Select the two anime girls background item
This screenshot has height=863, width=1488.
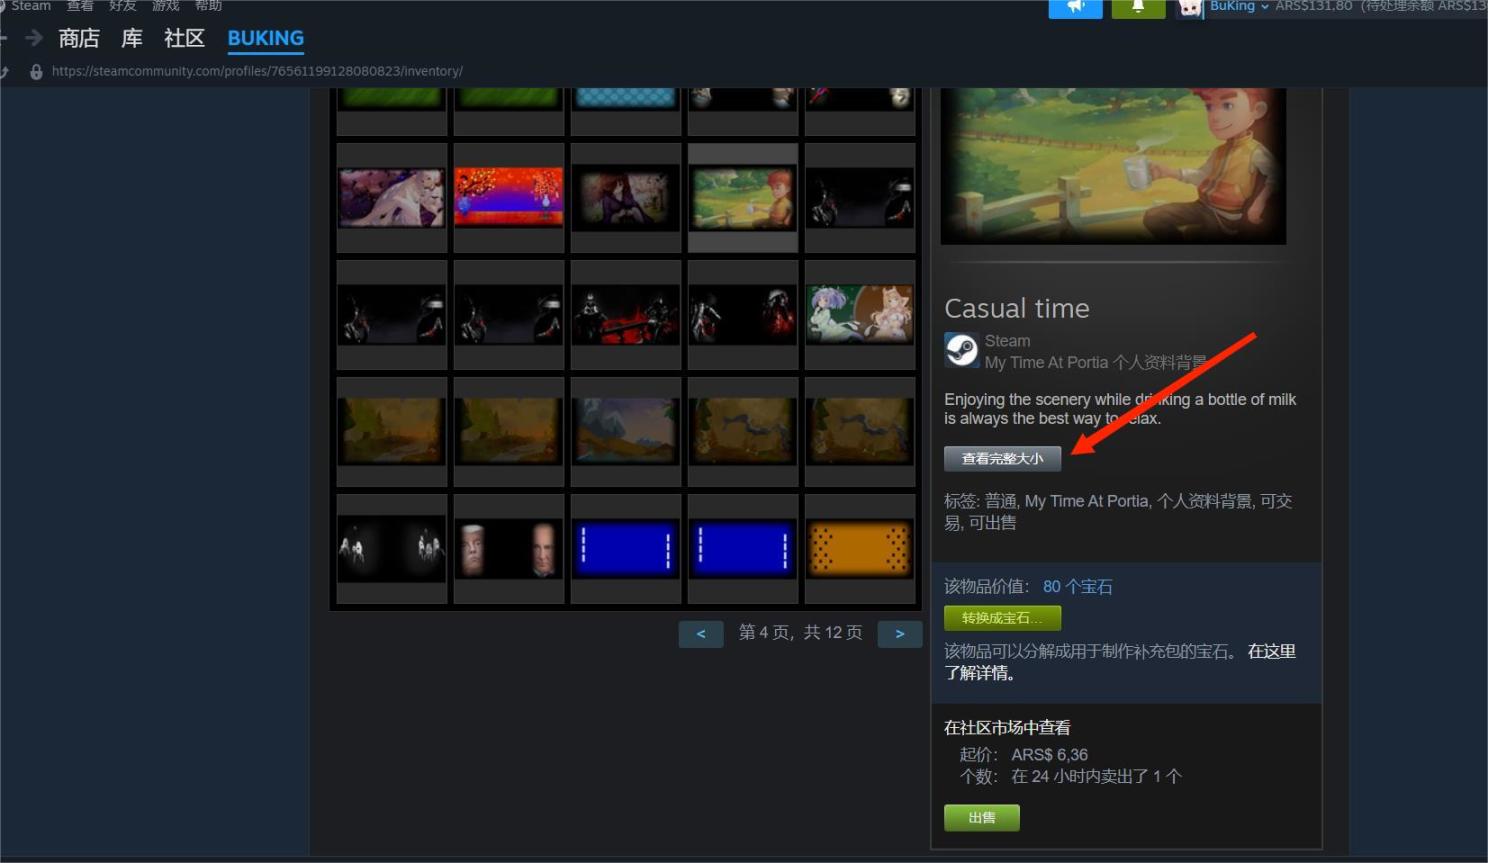[x=860, y=314]
